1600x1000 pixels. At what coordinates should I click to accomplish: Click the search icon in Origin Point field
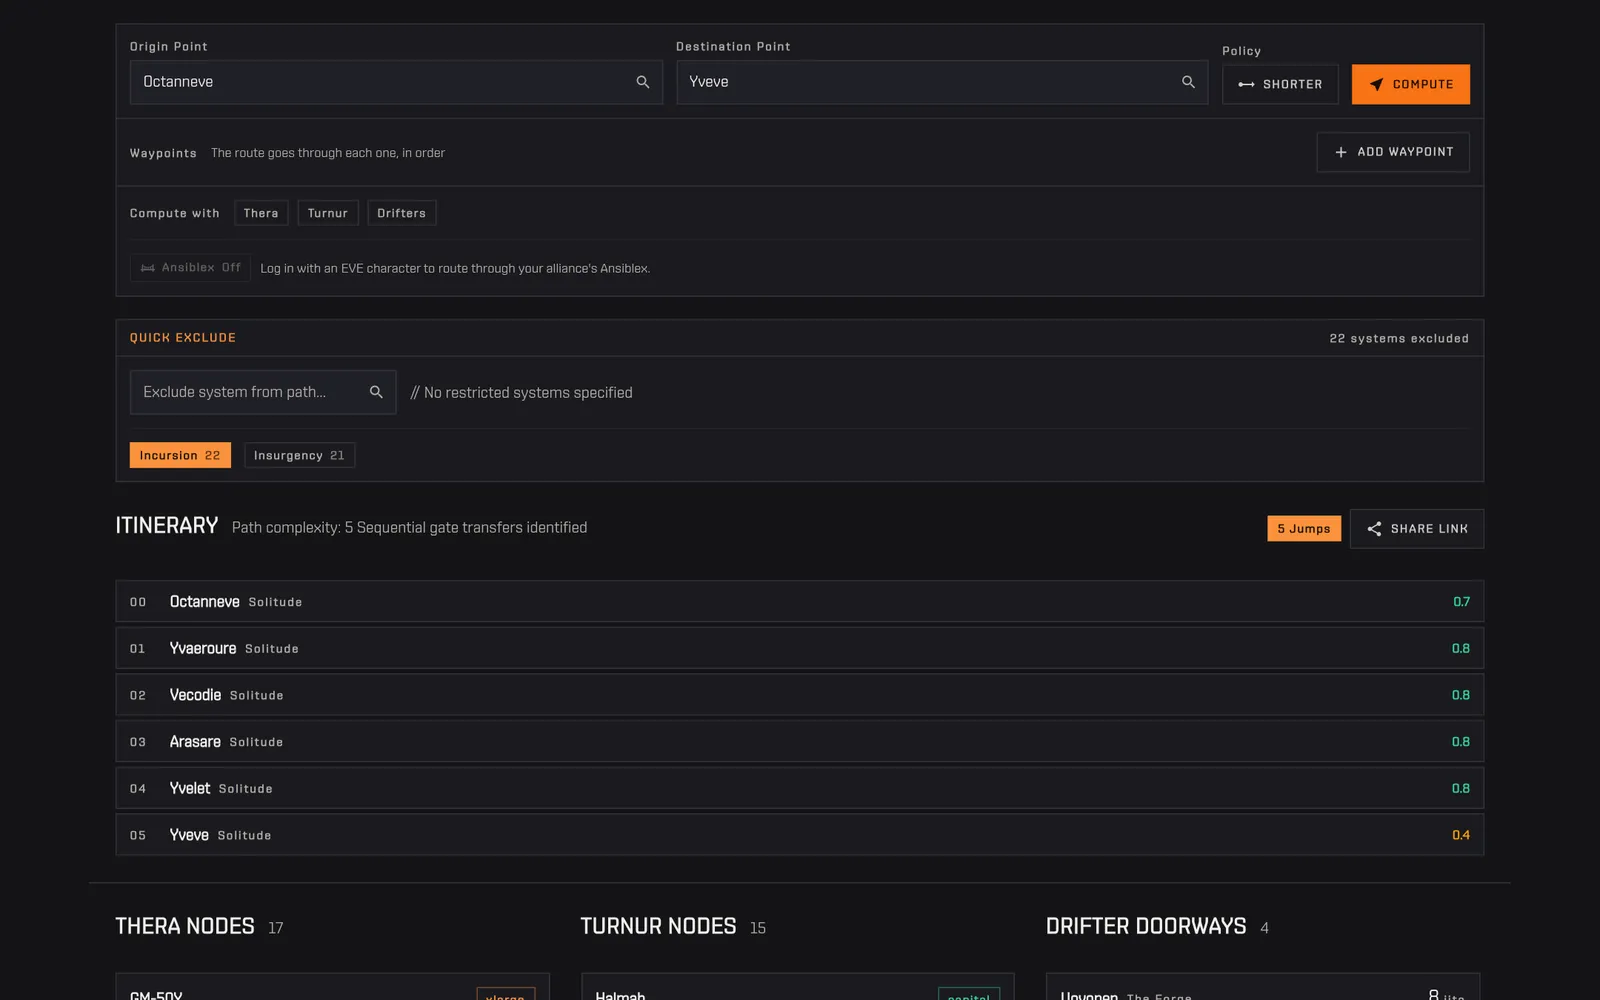pyautogui.click(x=643, y=82)
